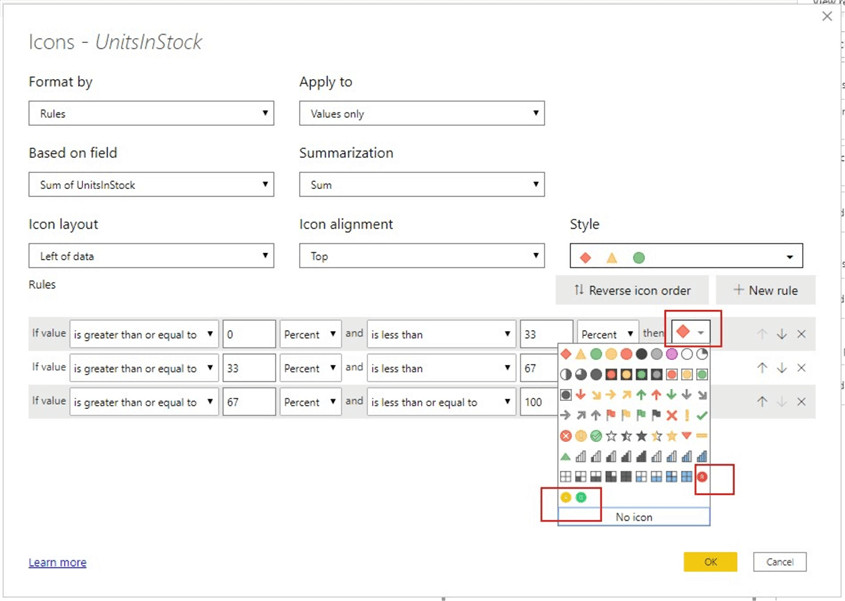This screenshot has height=601, width=845.
Task: Select the yellow right-pointing arrow icon
Action: 611,395
